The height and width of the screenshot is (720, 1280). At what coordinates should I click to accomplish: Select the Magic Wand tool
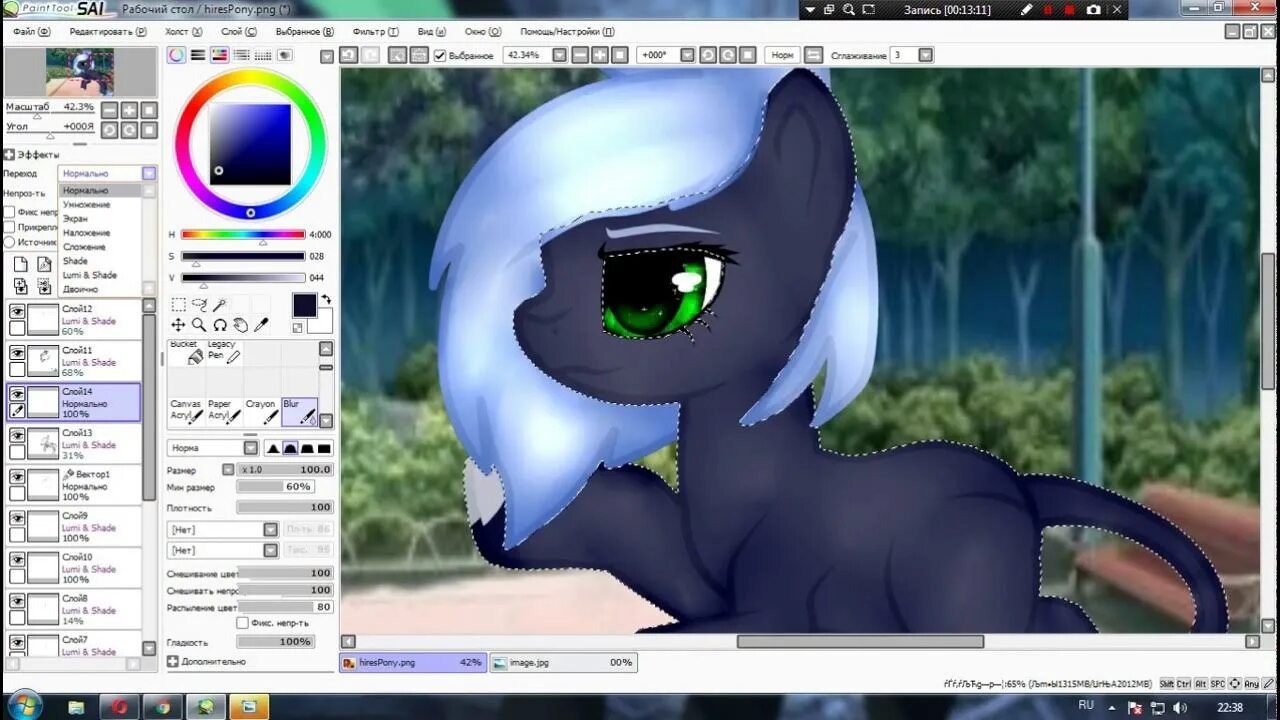tap(220, 305)
